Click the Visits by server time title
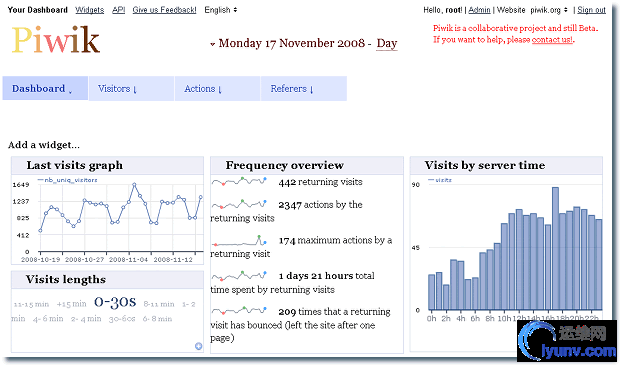This screenshot has width=622, height=367. click(485, 165)
